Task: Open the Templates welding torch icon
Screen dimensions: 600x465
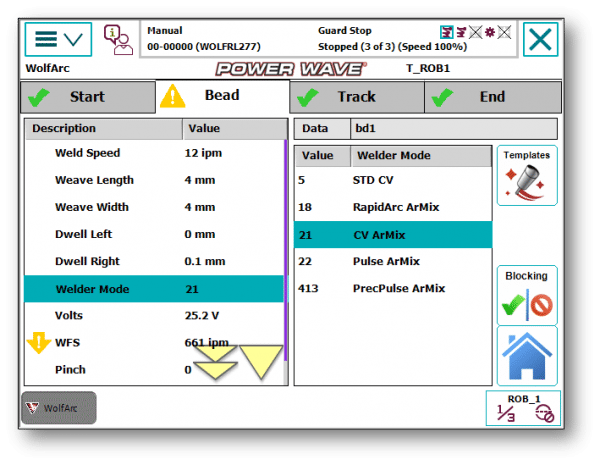Action: coord(526,178)
